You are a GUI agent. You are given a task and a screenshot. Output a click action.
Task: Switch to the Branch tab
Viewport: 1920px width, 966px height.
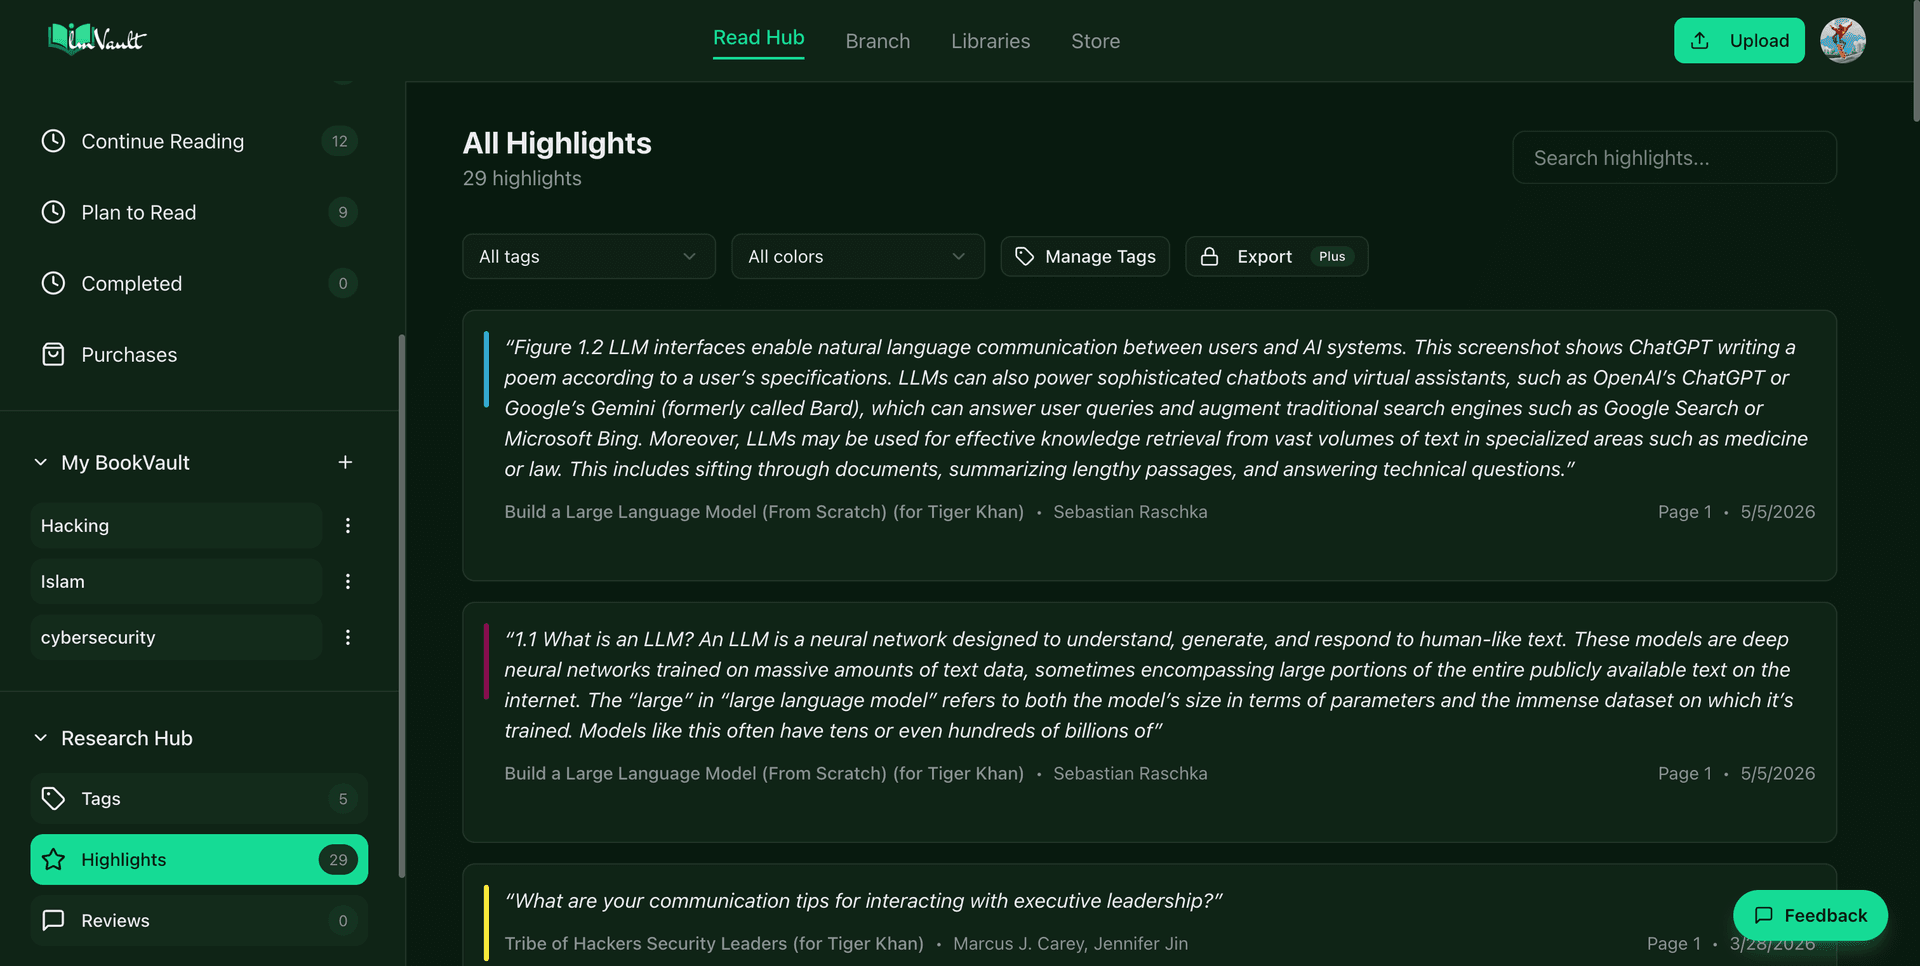point(878,41)
